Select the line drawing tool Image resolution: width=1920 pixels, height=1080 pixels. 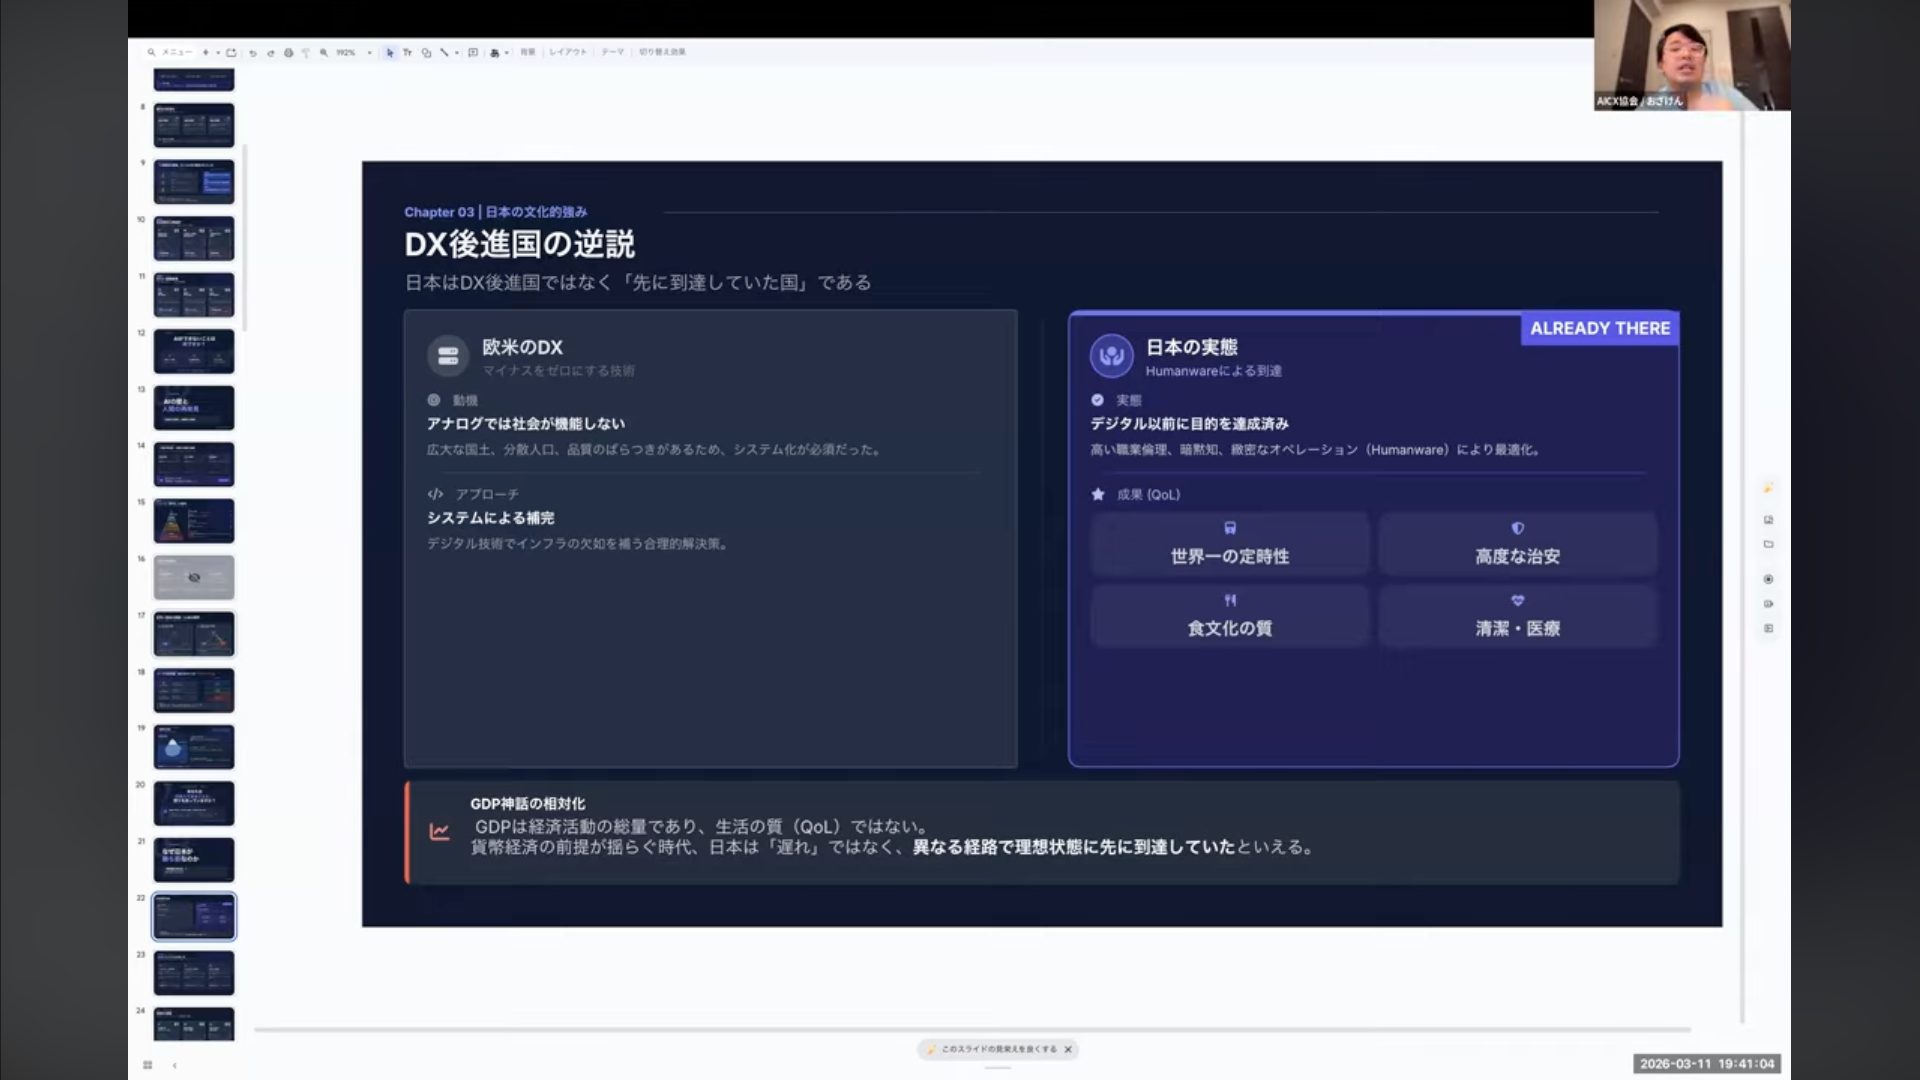pyautogui.click(x=444, y=52)
